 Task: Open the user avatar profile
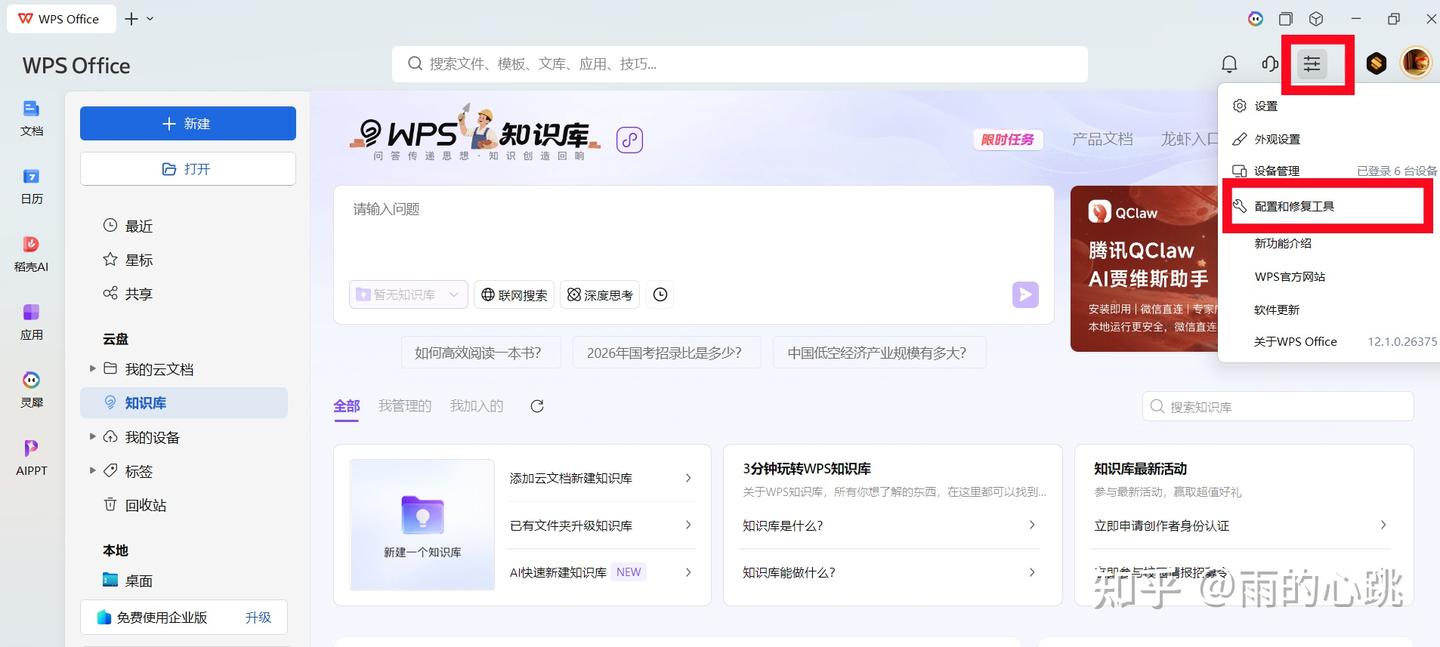[x=1416, y=63]
